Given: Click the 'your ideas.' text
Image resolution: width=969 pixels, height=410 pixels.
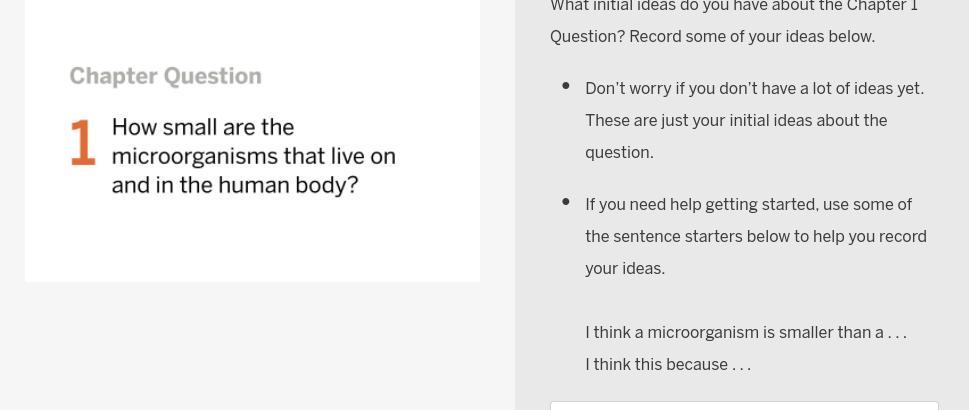Looking at the screenshot, I should [x=625, y=269].
